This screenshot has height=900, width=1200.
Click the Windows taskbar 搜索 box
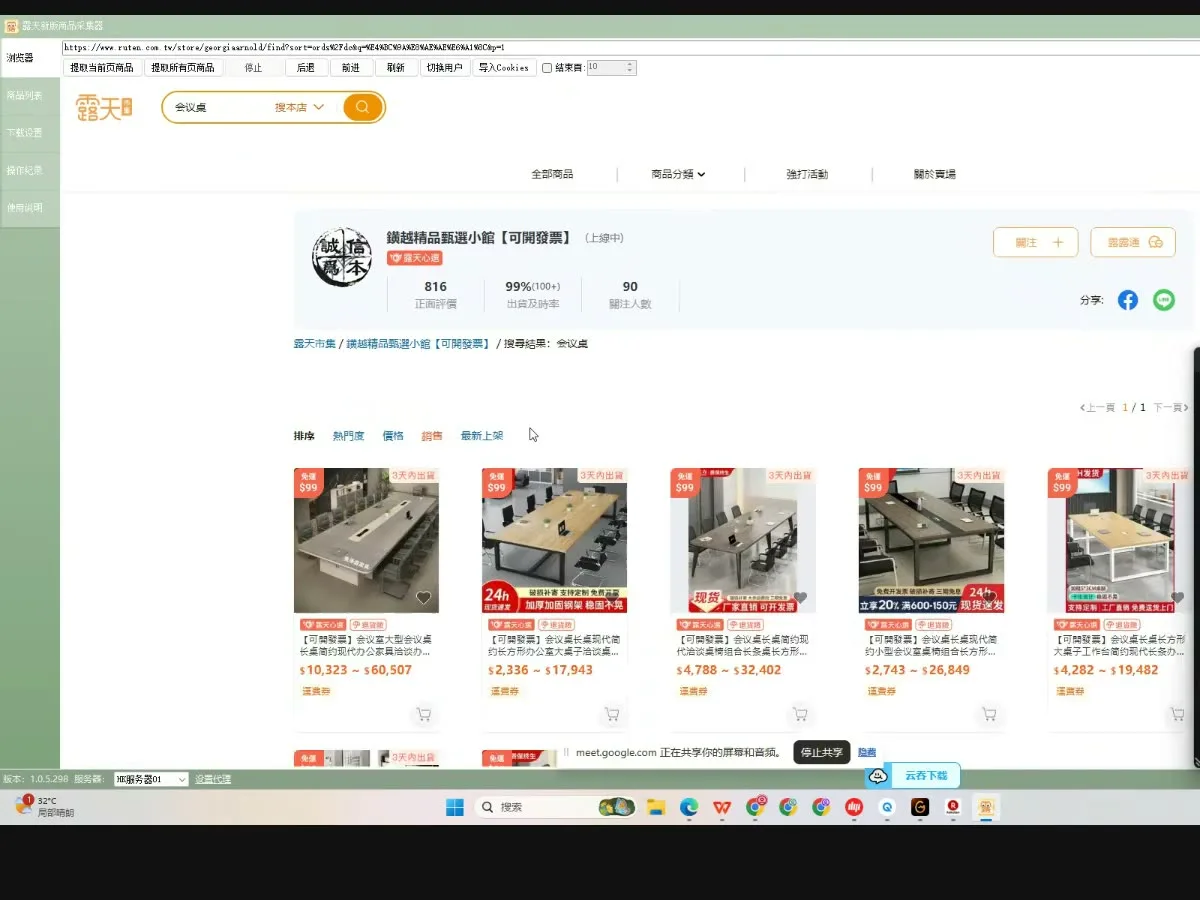(x=555, y=807)
